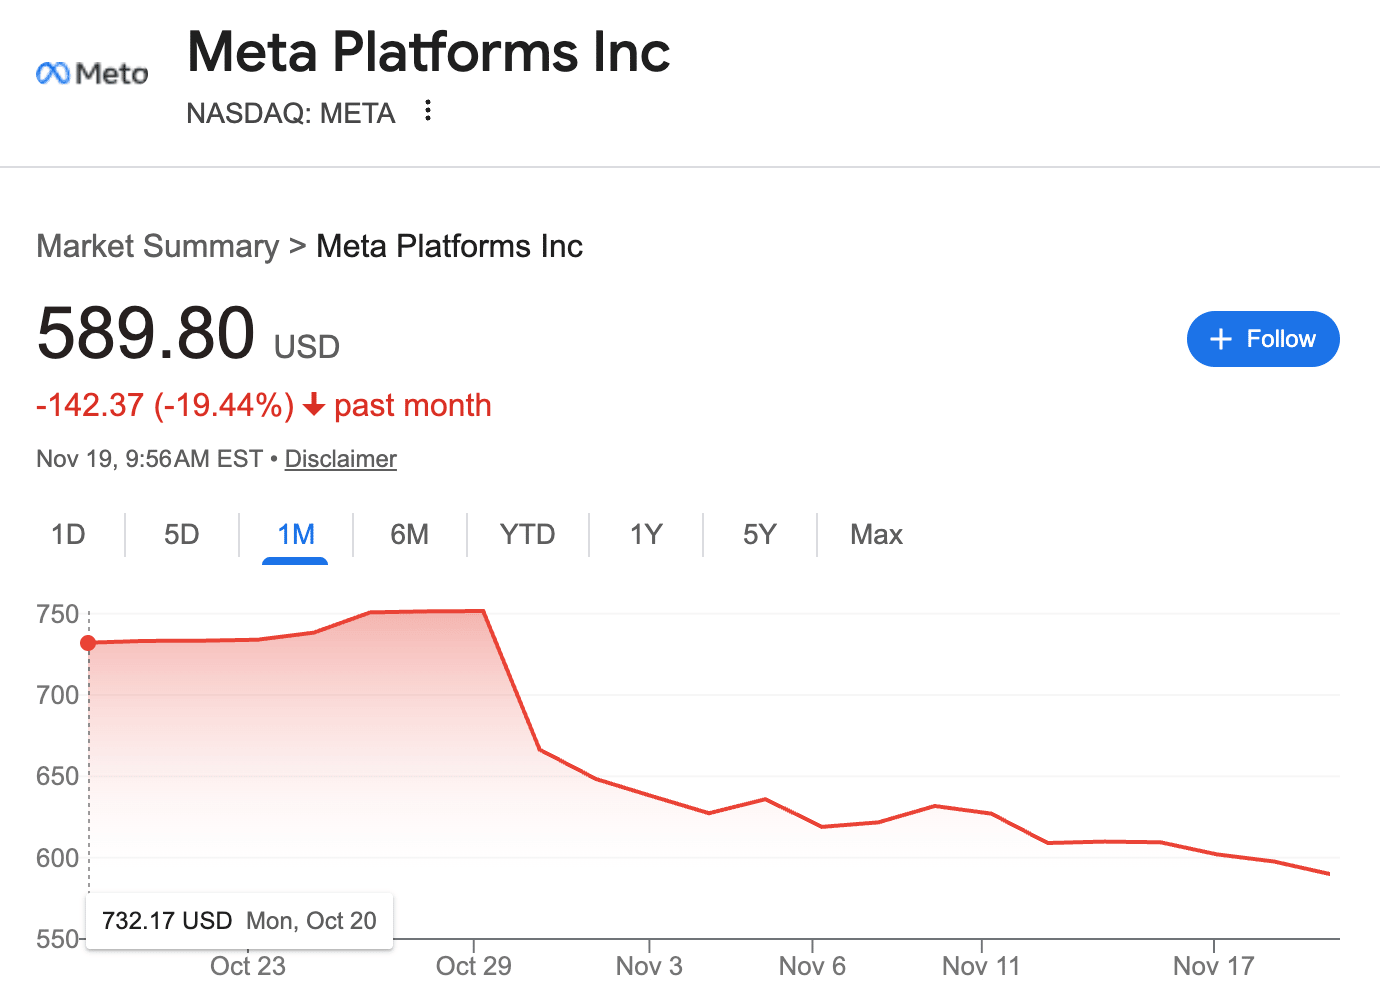The image size is (1380, 1008).
Task: Switch to the 6M time range
Action: [409, 535]
